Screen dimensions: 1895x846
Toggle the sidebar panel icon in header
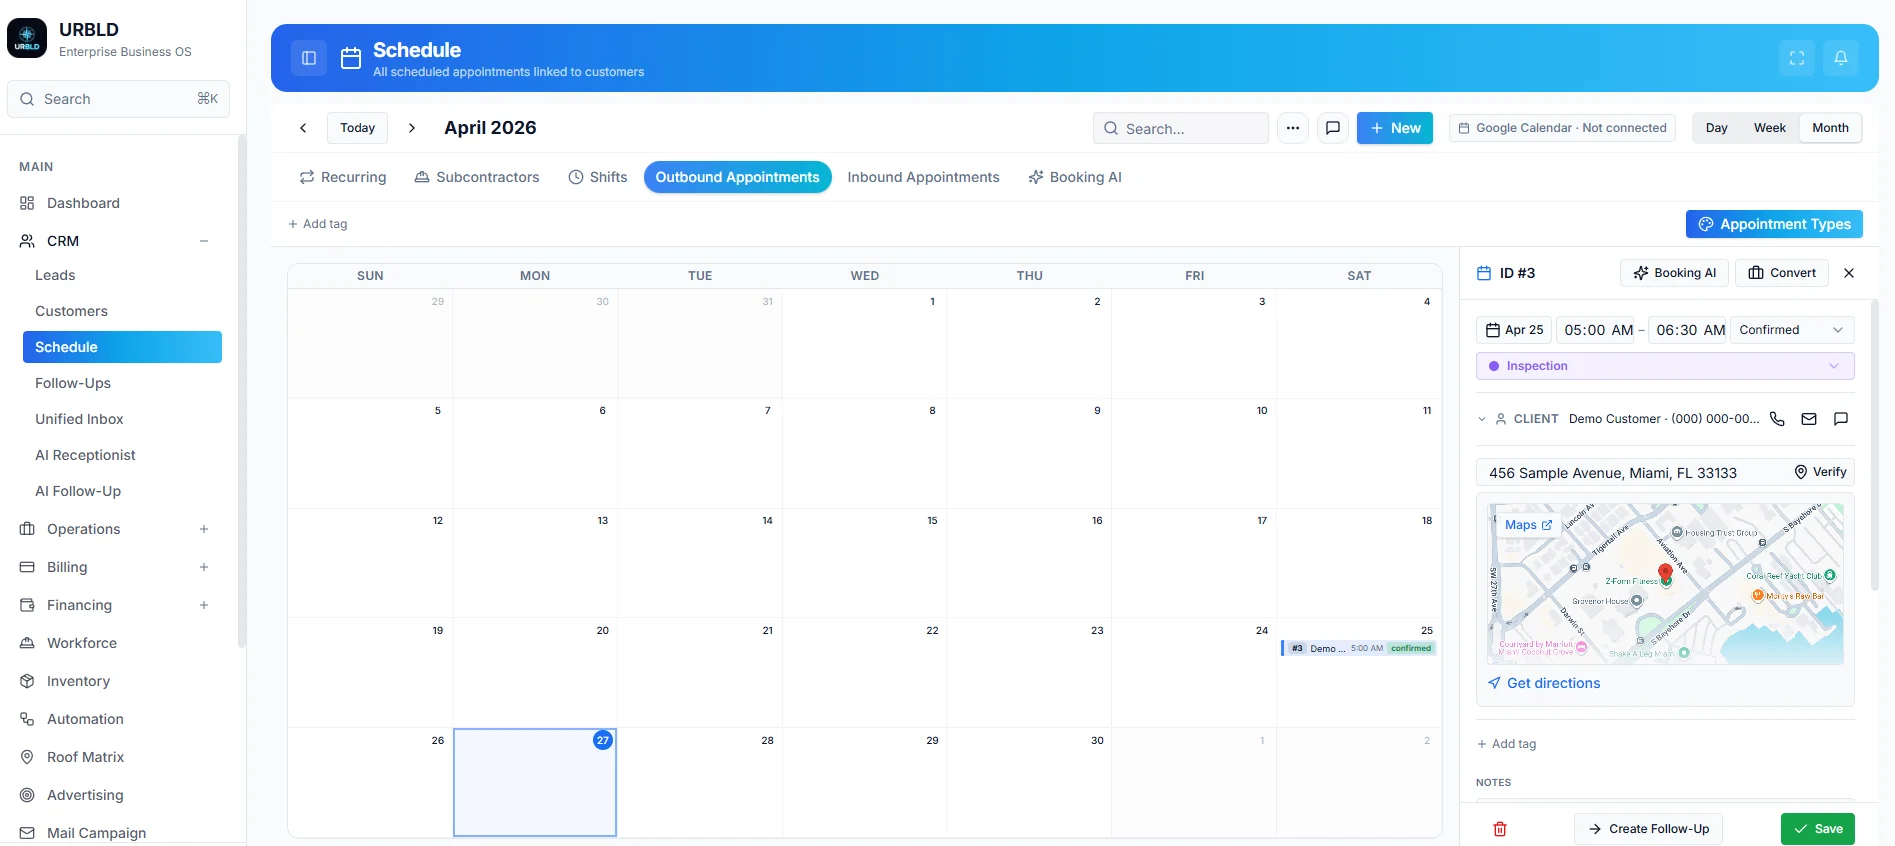(309, 58)
